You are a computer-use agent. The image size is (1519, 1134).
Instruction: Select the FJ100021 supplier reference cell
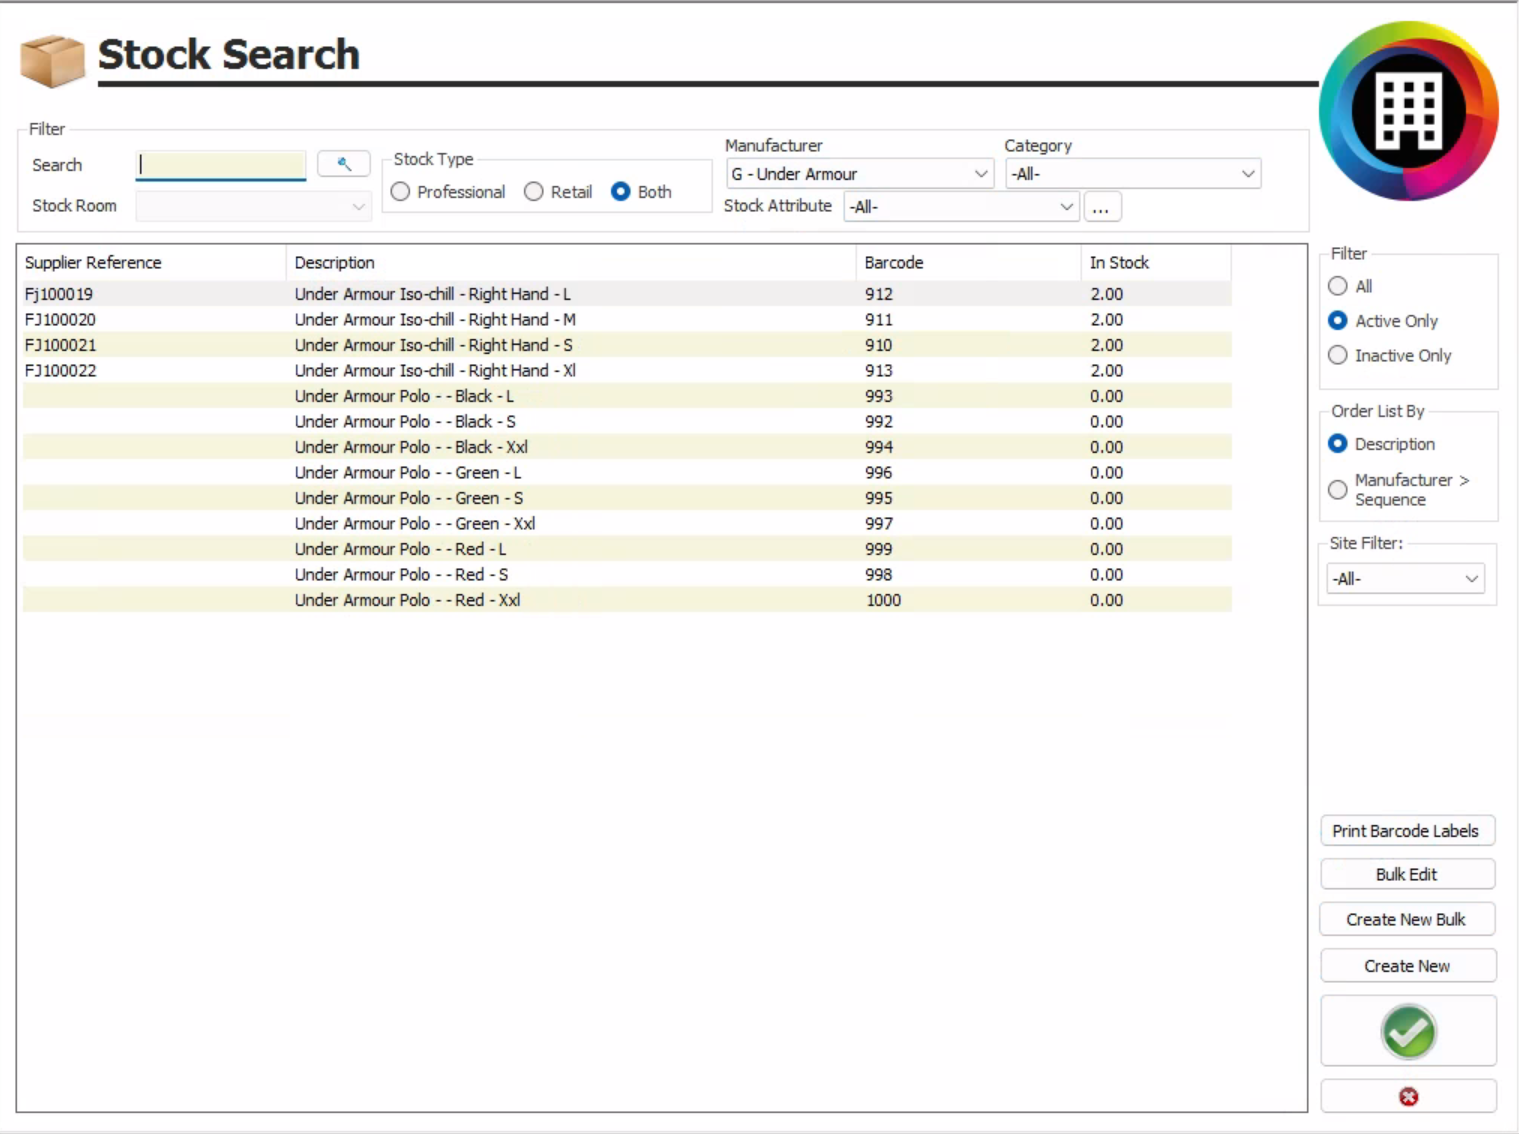tap(60, 345)
